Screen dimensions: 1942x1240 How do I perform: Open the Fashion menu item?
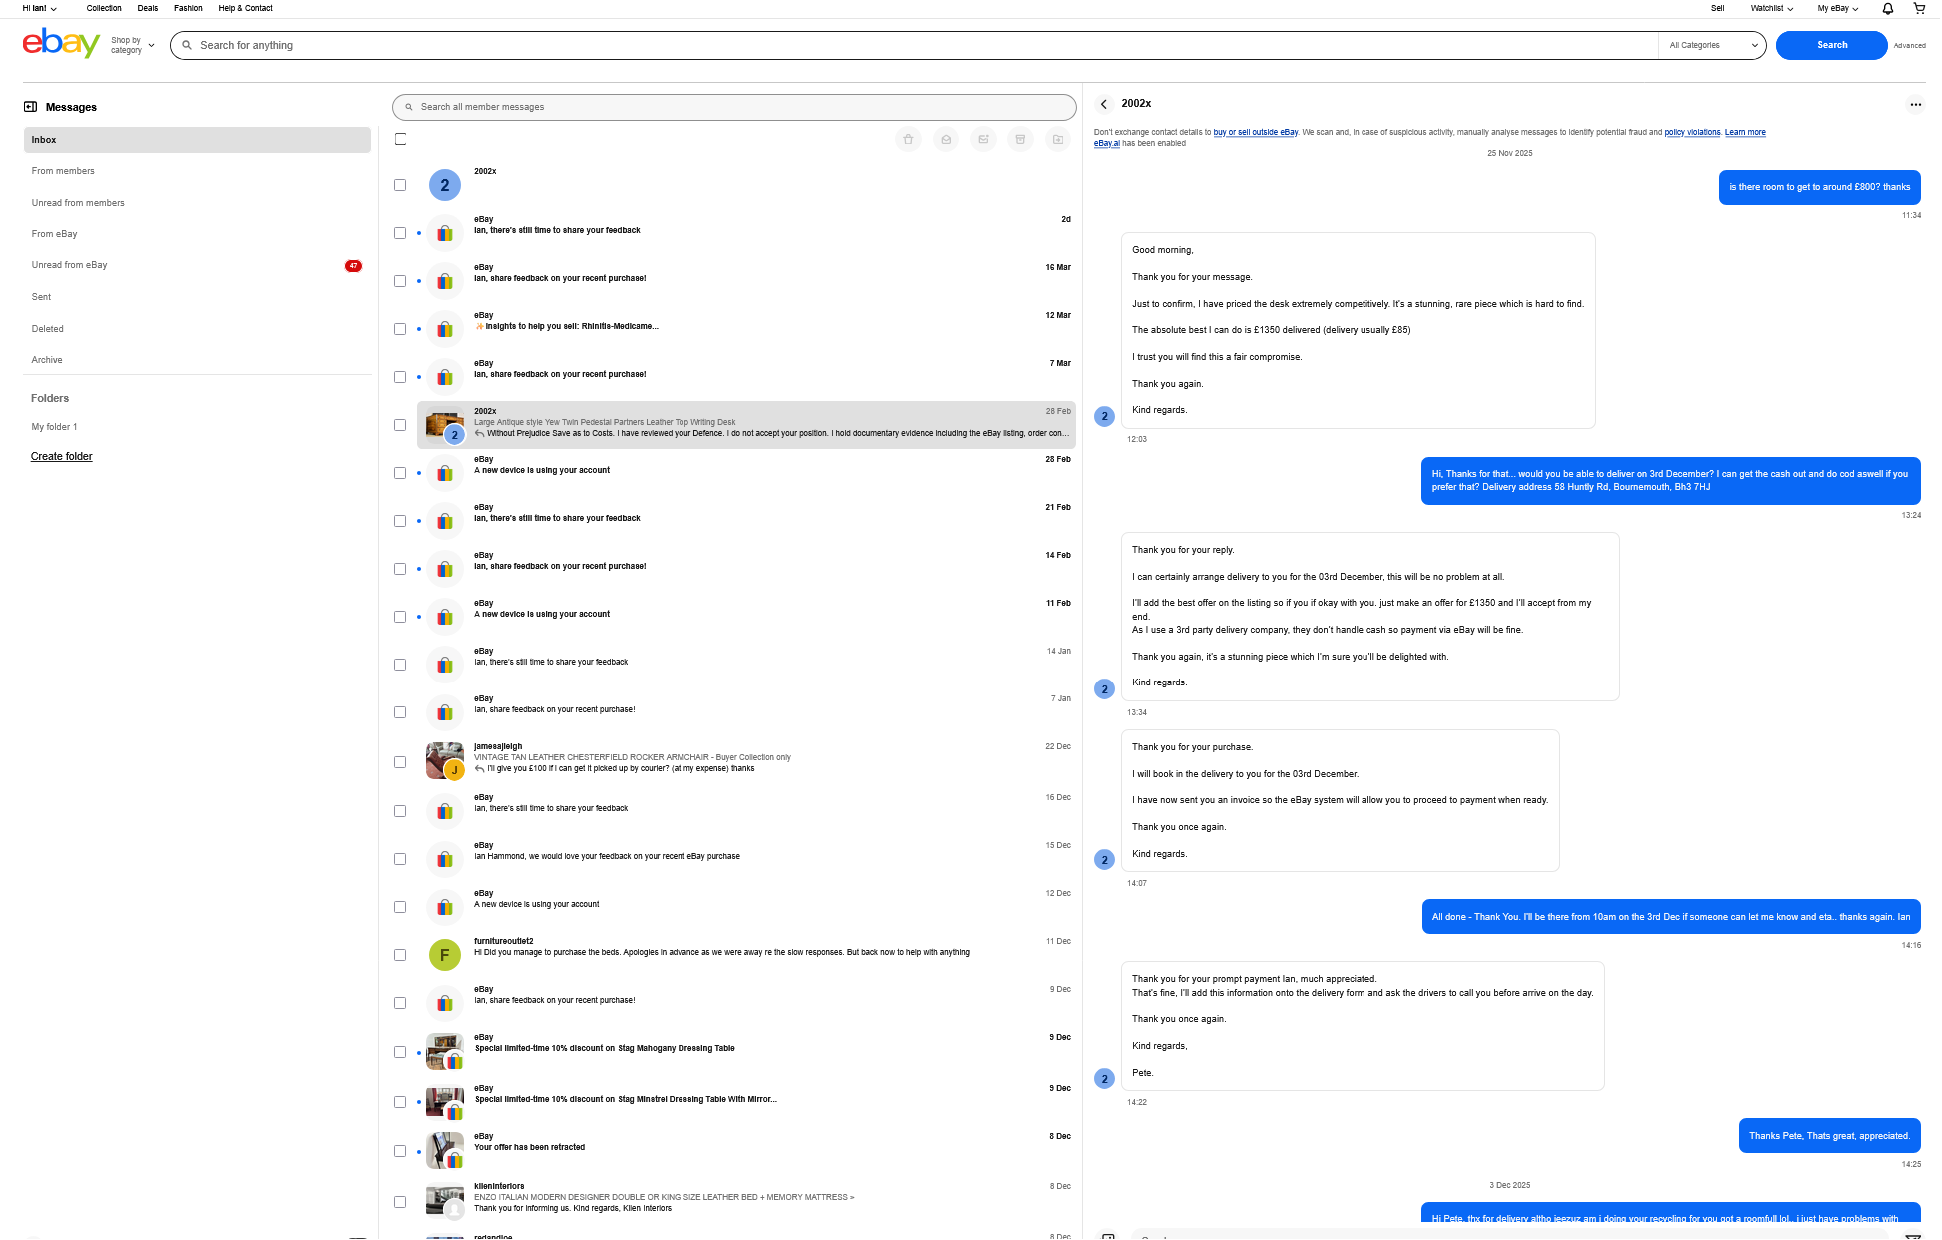(188, 8)
